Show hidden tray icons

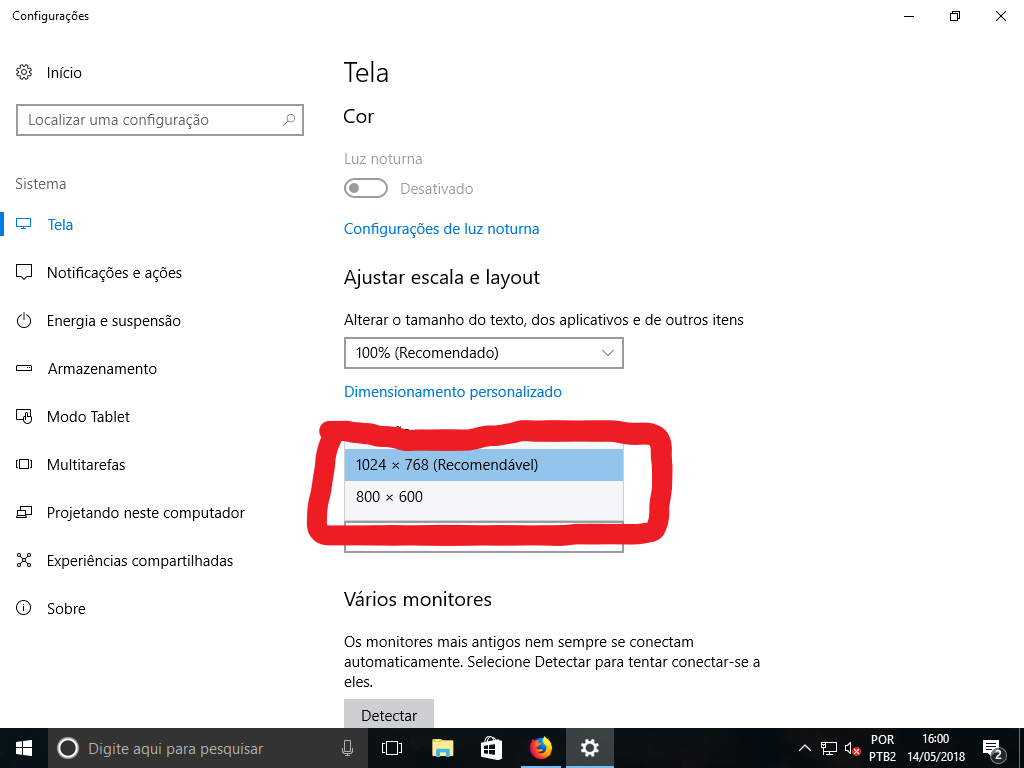(x=805, y=748)
